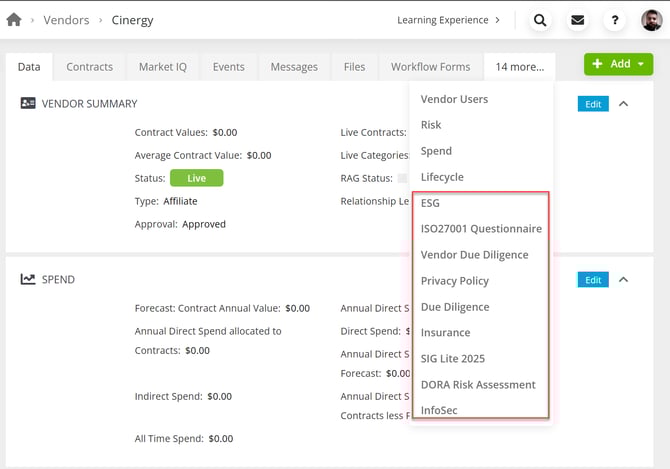The height and width of the screenshot is (469, 670).
Task: Click the Vendor Summary card icon
Action: 28,103
